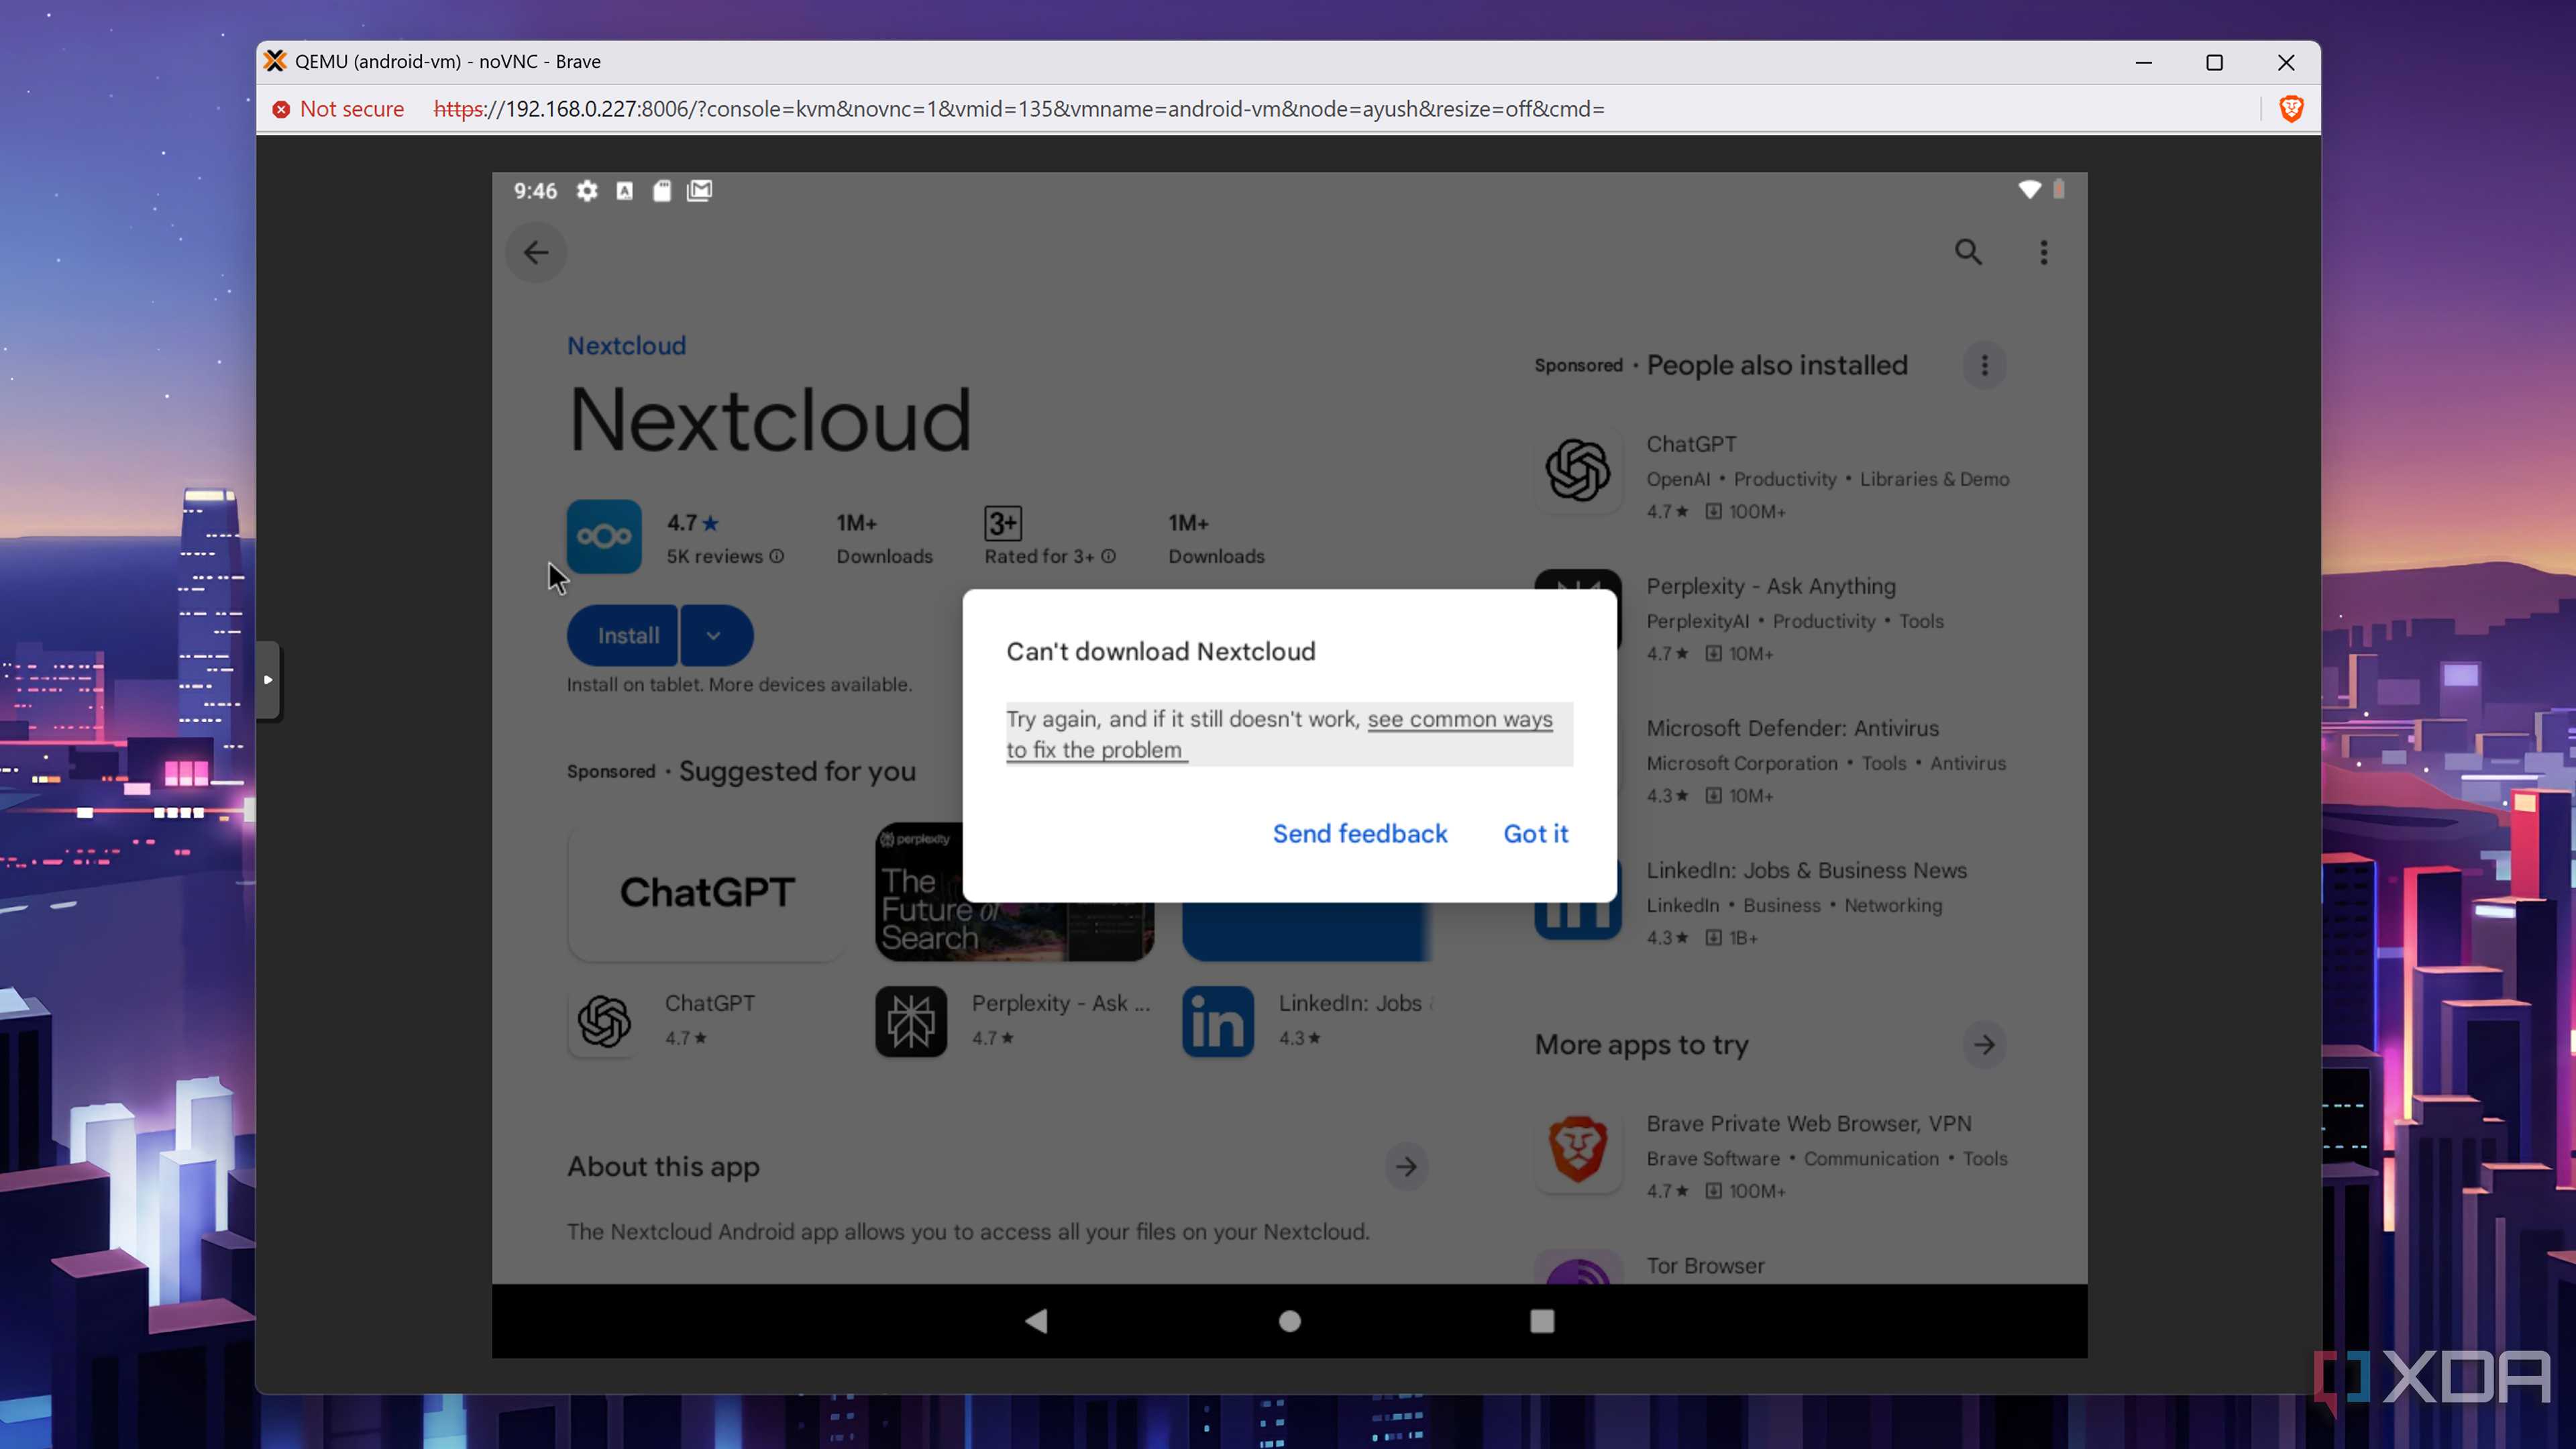Click the small ChatGPT icon under Suggested for you
The height and width of the screenshot is (1449, 2576).
[604, 1021]
